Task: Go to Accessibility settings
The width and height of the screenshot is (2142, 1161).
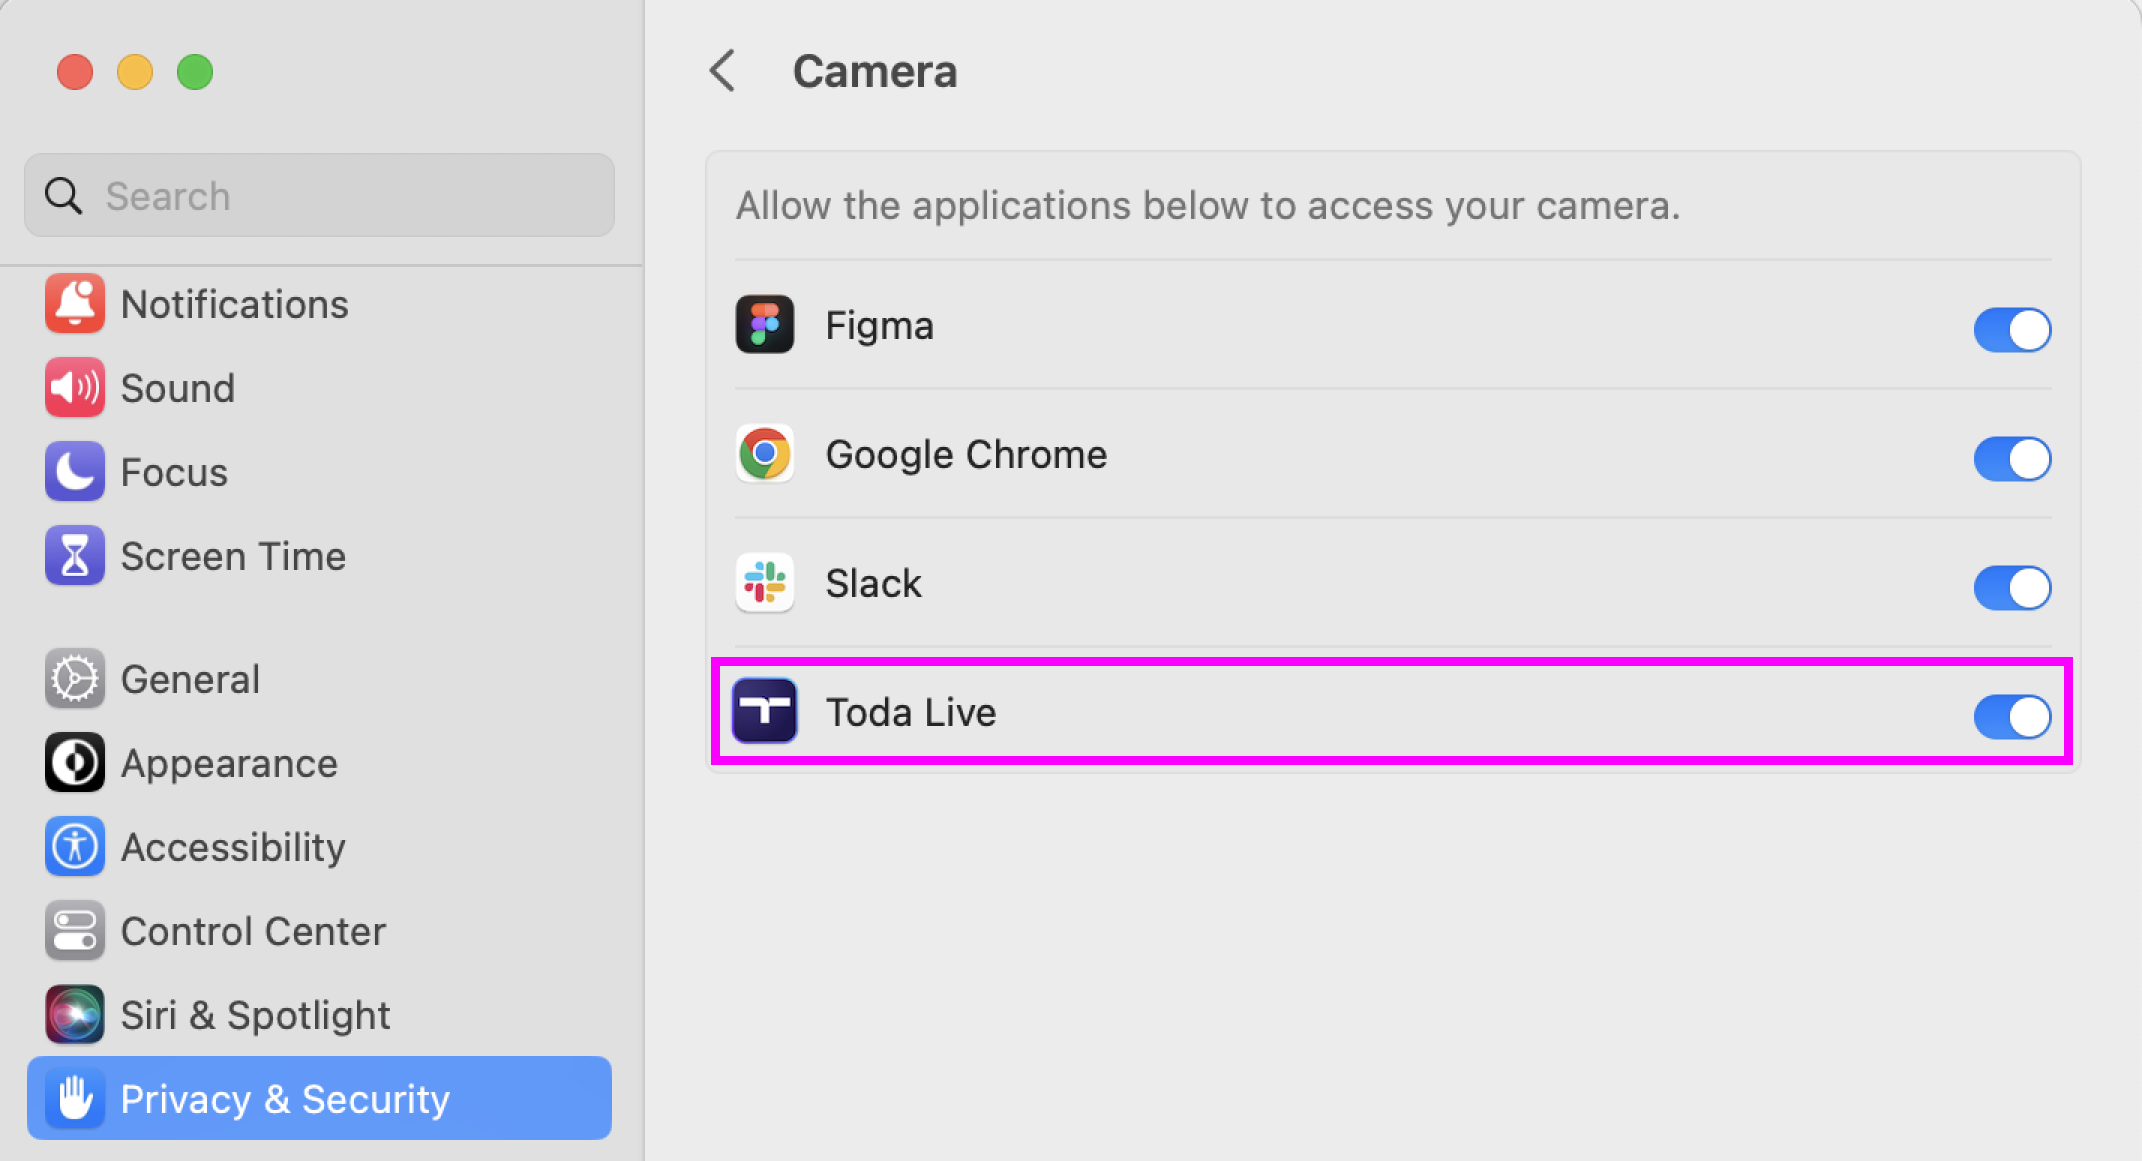Action: click(x=232, y=848)
